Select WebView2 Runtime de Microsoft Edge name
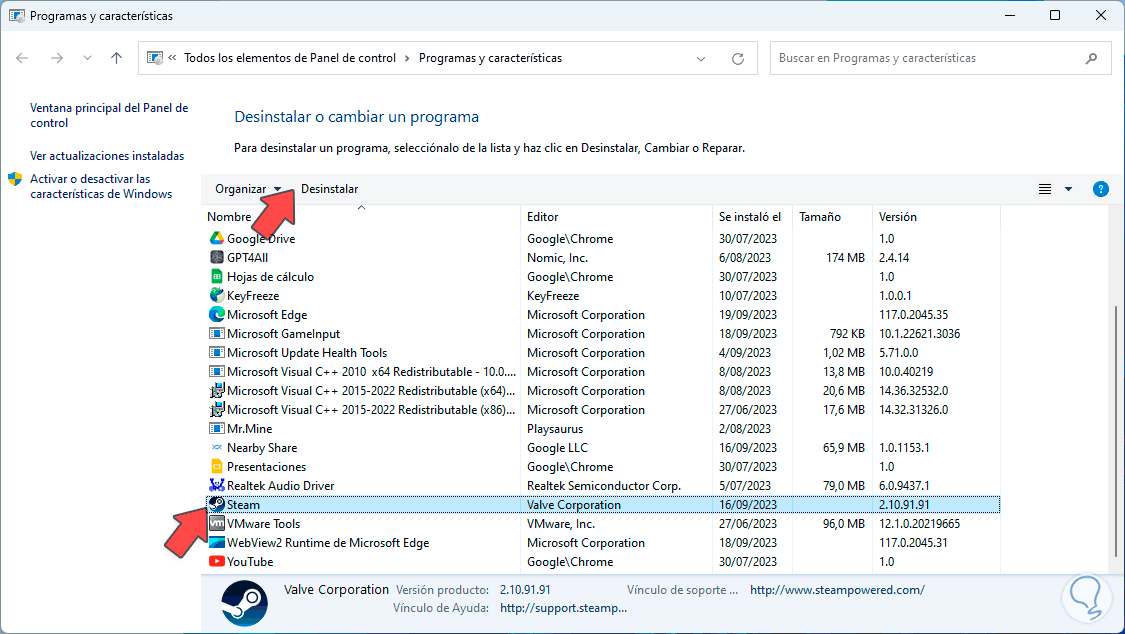Viewport: 1125px width, 634px height. coord(328,543)
